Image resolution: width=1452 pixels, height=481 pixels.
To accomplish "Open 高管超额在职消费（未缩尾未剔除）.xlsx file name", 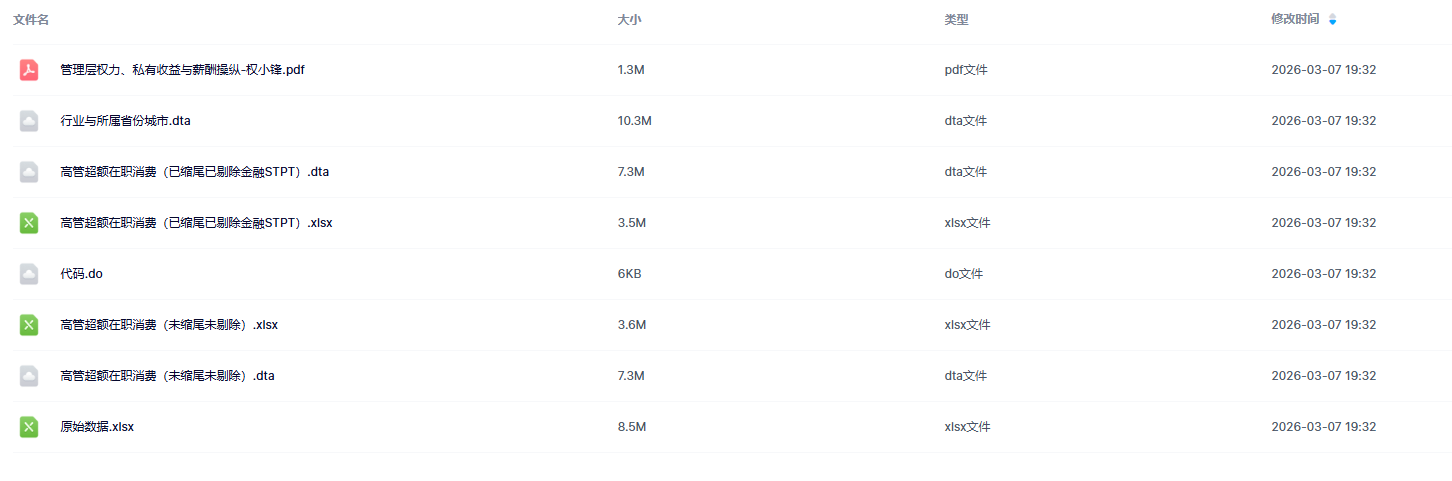I will point(169,325).
